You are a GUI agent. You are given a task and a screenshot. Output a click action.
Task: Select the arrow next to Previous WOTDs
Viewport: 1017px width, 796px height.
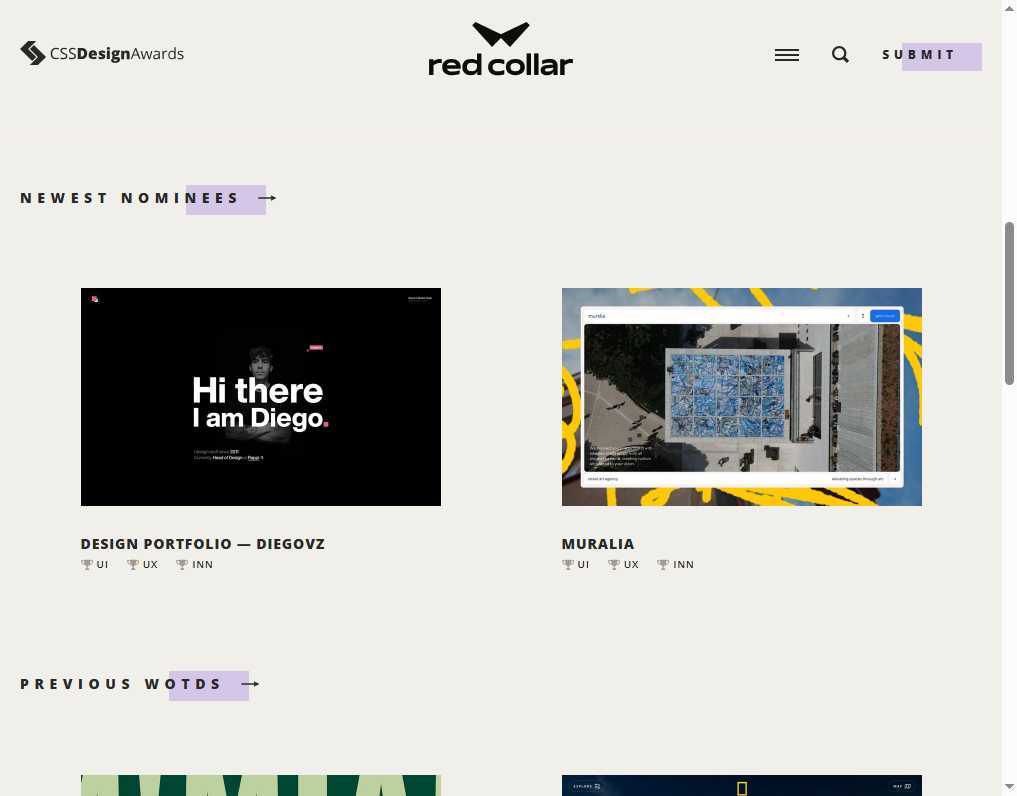(x=251, y=684)
